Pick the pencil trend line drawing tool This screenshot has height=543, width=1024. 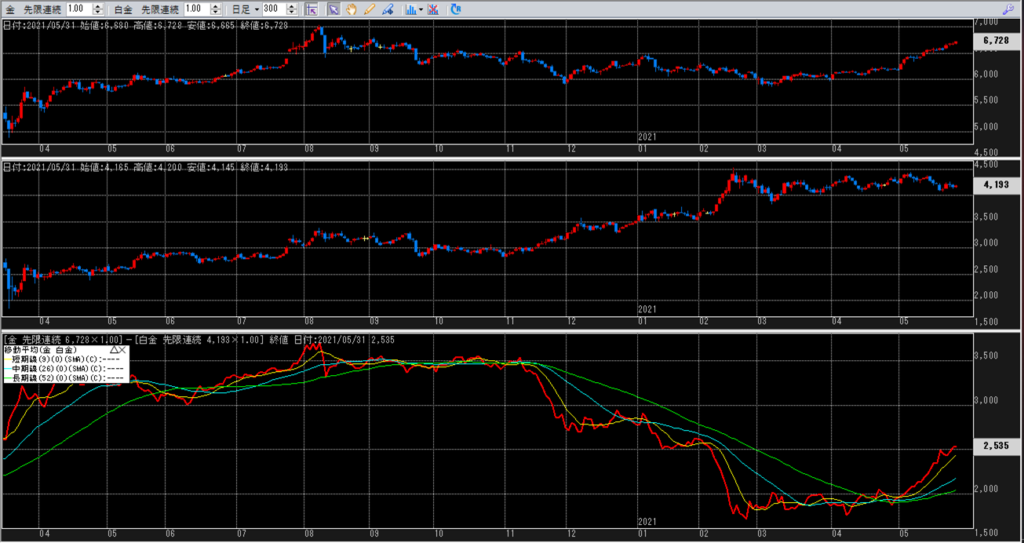click(369, 8)
